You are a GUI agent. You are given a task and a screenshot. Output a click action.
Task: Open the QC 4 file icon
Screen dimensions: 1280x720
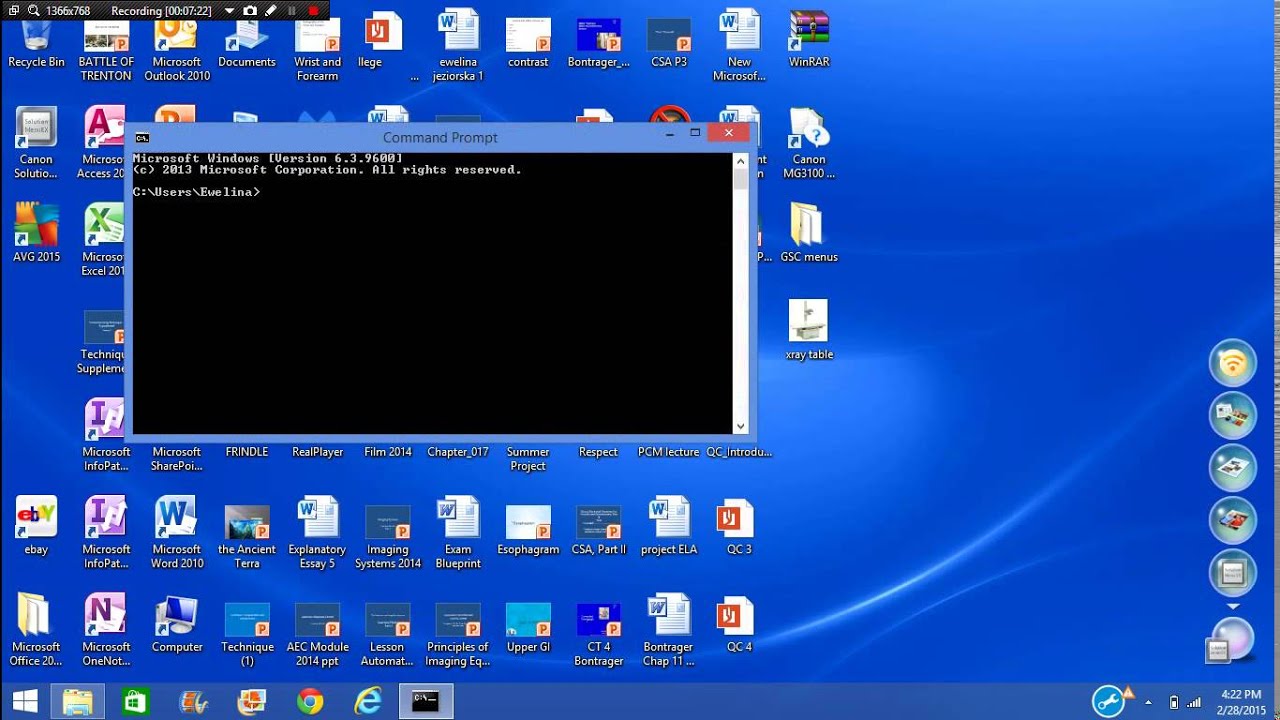tap(739, 625)
